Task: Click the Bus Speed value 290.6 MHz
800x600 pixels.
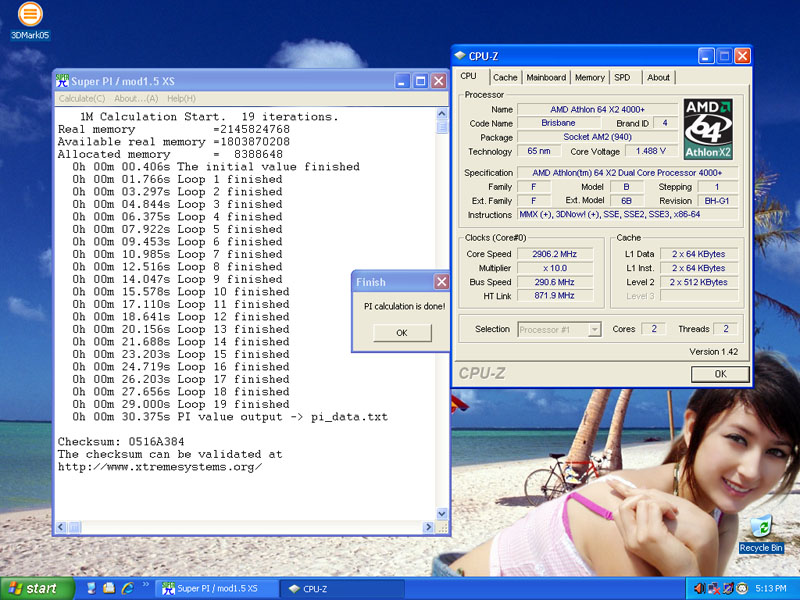Action: (555, 282)
